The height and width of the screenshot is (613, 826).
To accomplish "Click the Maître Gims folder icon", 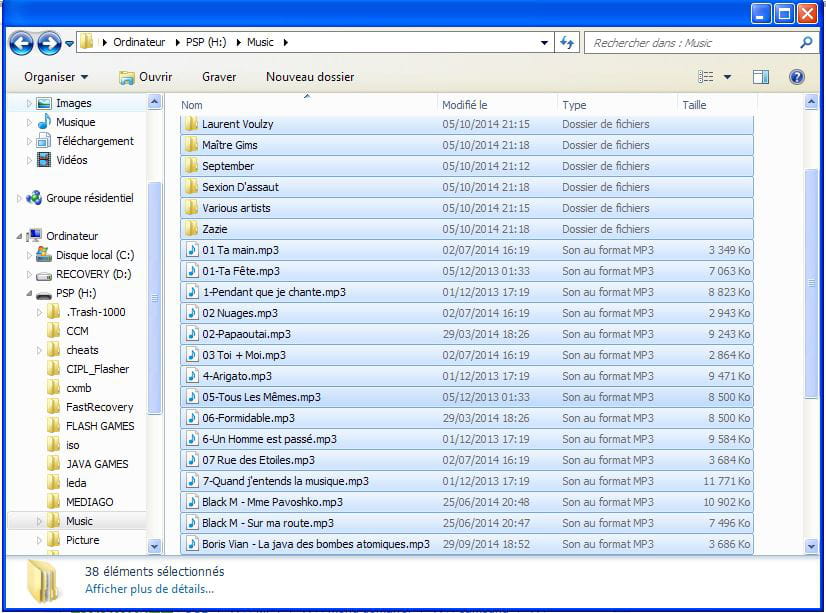I will 191,145.
